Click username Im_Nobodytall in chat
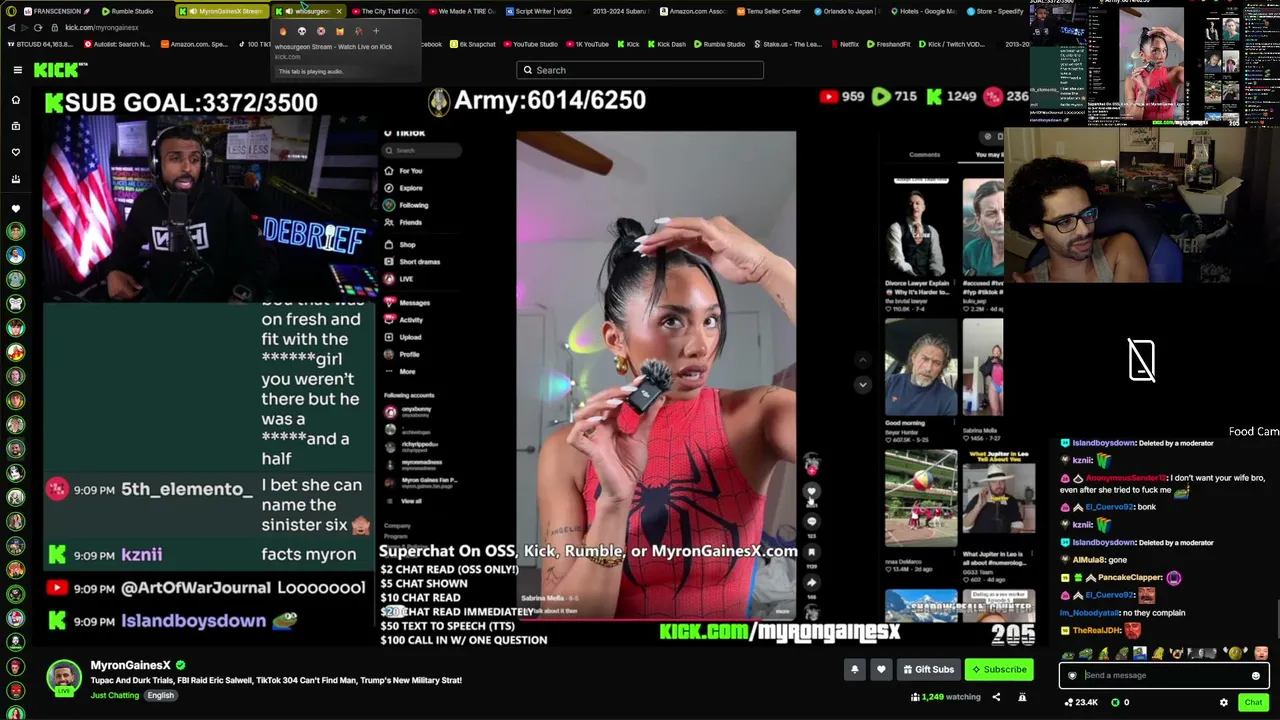 (1089, 613)
